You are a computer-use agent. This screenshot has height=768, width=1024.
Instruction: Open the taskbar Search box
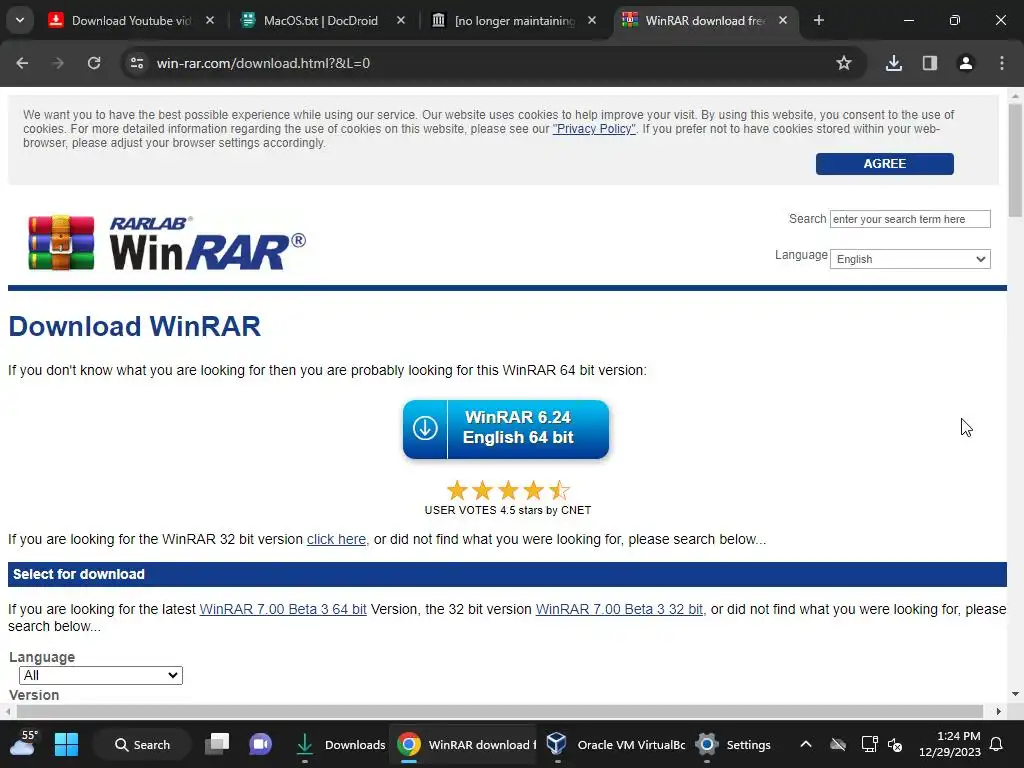142,744
